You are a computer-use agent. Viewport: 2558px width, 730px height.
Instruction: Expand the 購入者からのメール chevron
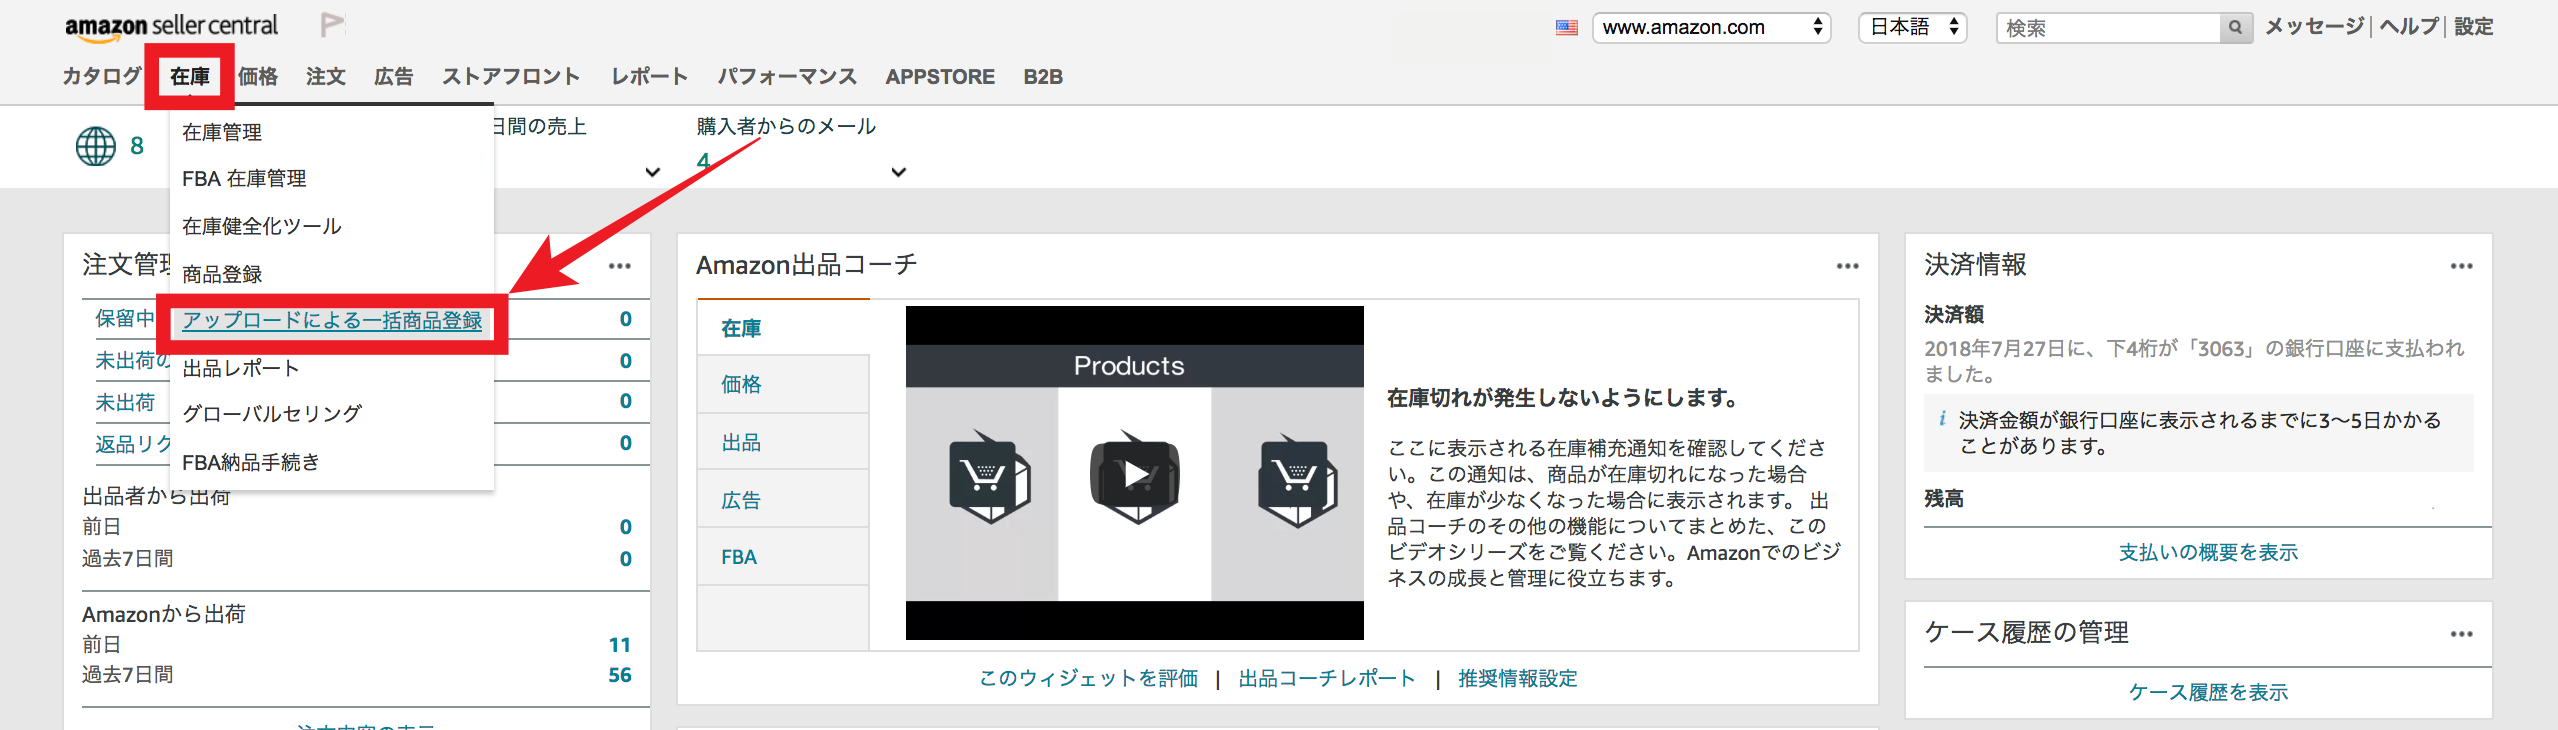coord(899,172)
